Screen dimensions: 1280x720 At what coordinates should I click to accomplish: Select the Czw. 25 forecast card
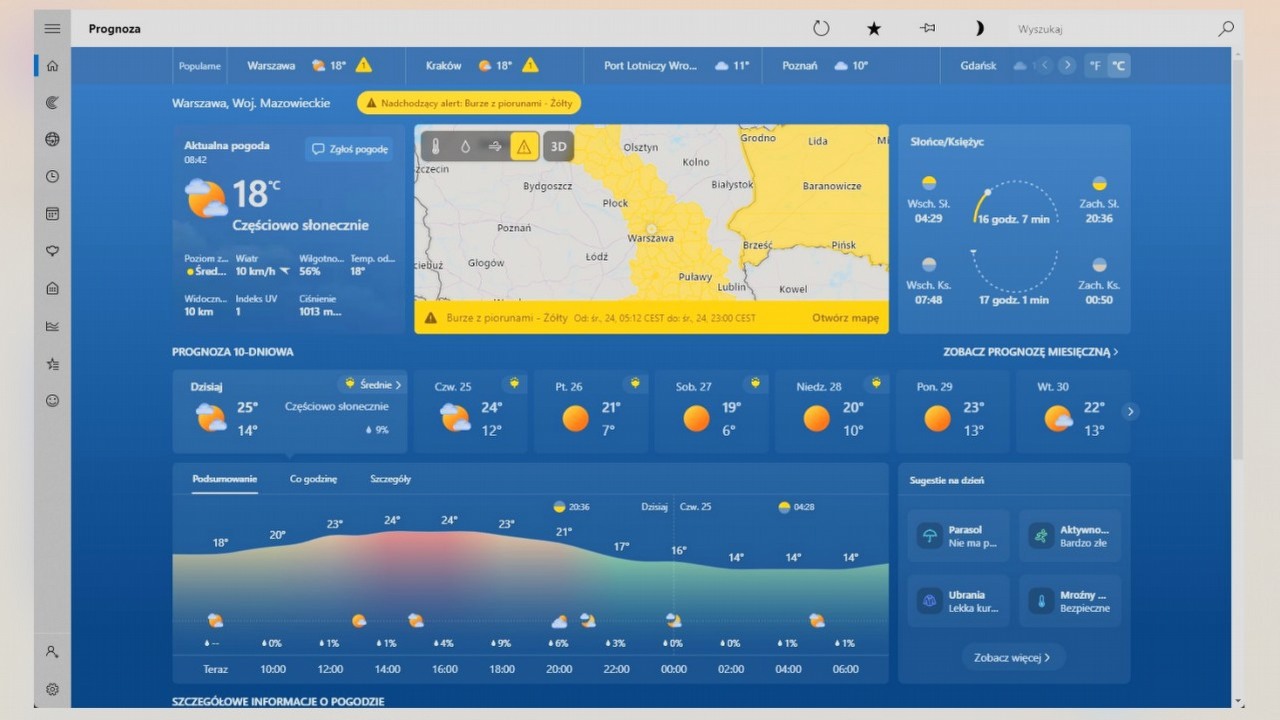[x=470, y=412]
